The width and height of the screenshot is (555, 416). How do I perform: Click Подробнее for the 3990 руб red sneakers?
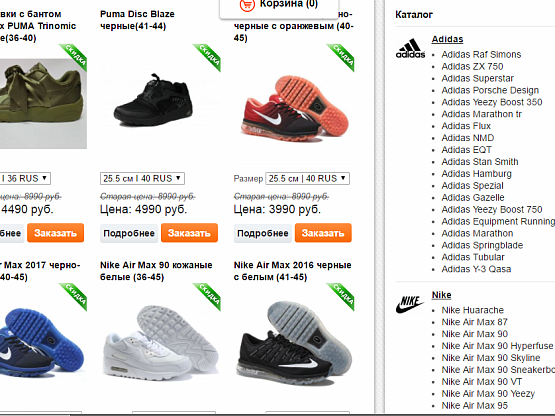pos(263,233)
